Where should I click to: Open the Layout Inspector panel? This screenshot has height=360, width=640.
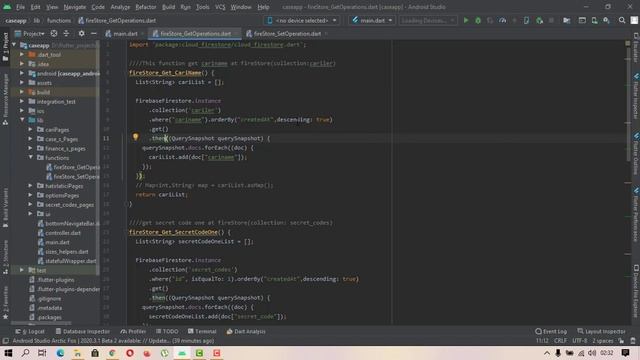coord(601,331)
